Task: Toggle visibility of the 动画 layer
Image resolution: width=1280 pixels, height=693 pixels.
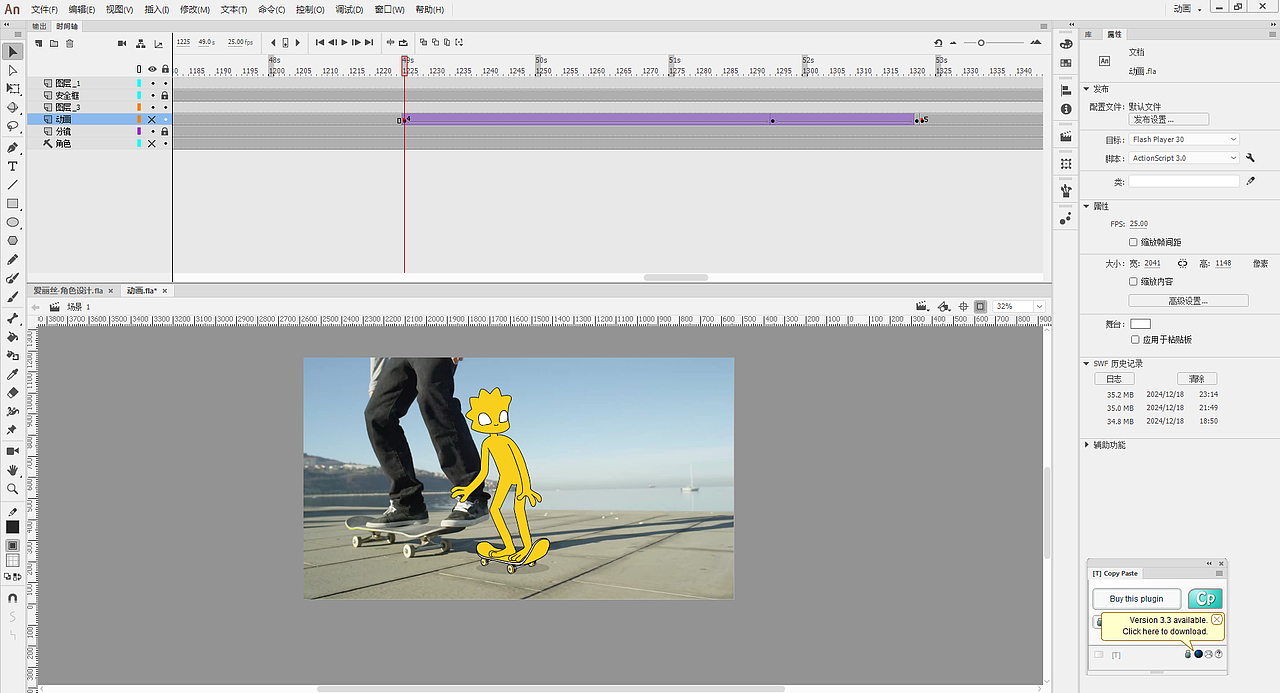Action: coord(152,119)
